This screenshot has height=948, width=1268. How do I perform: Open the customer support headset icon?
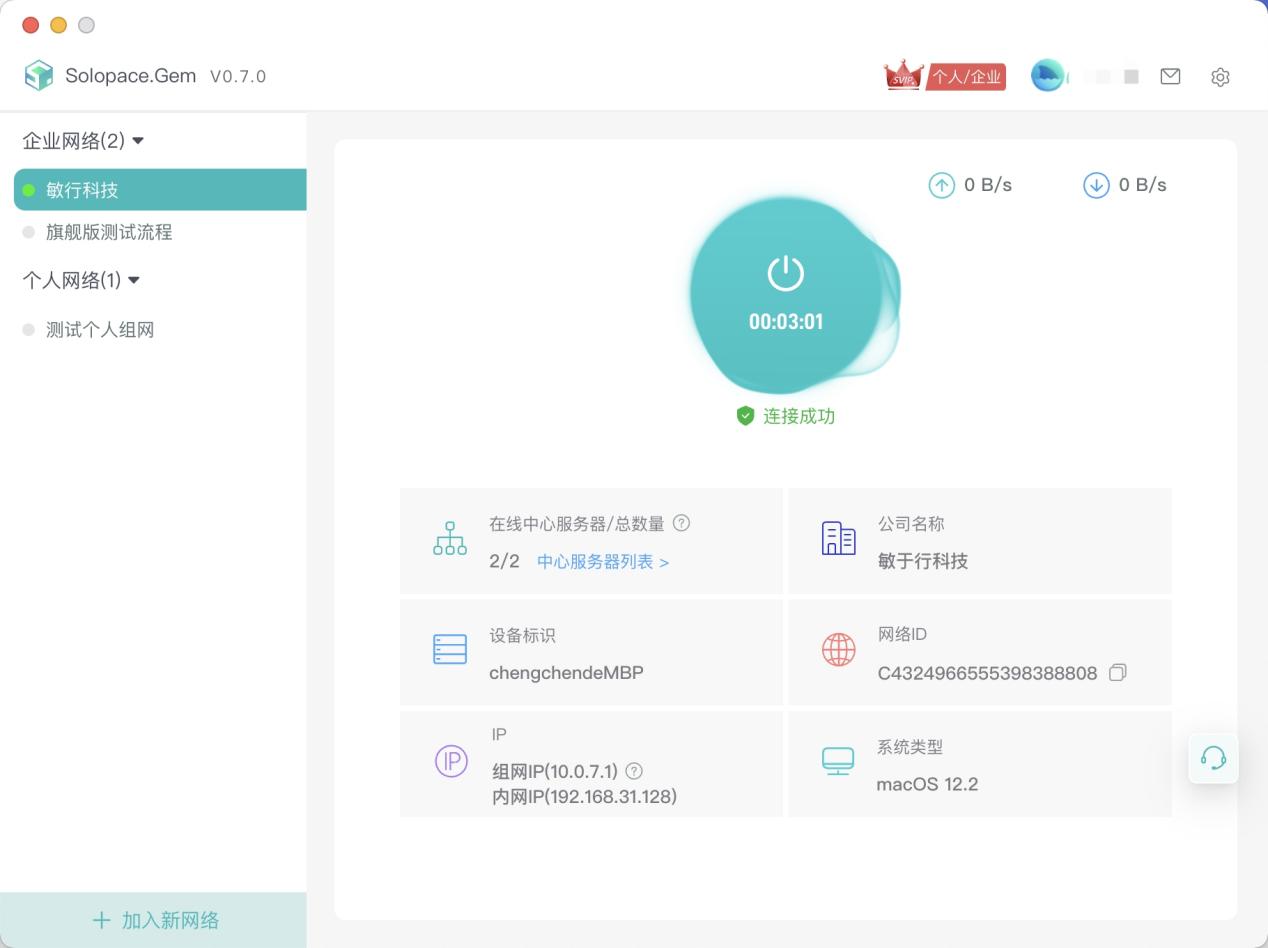coord(1213,758)
